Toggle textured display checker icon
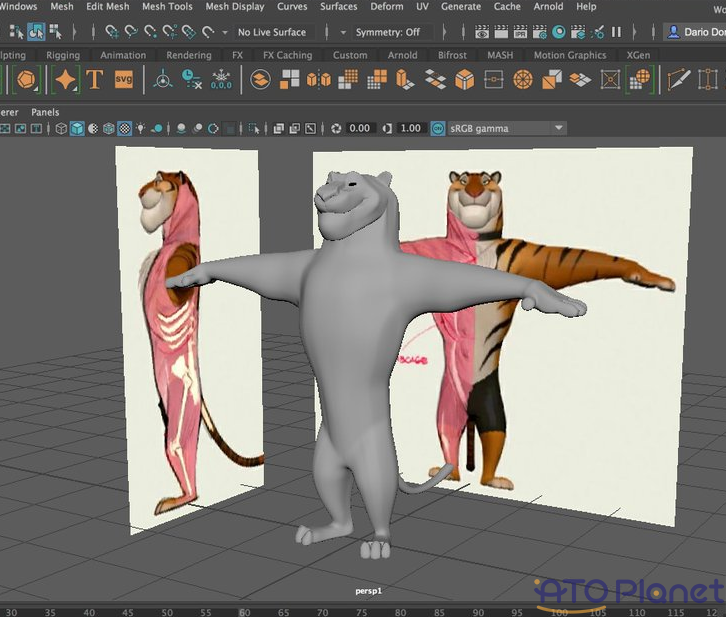 pos(125,128)
